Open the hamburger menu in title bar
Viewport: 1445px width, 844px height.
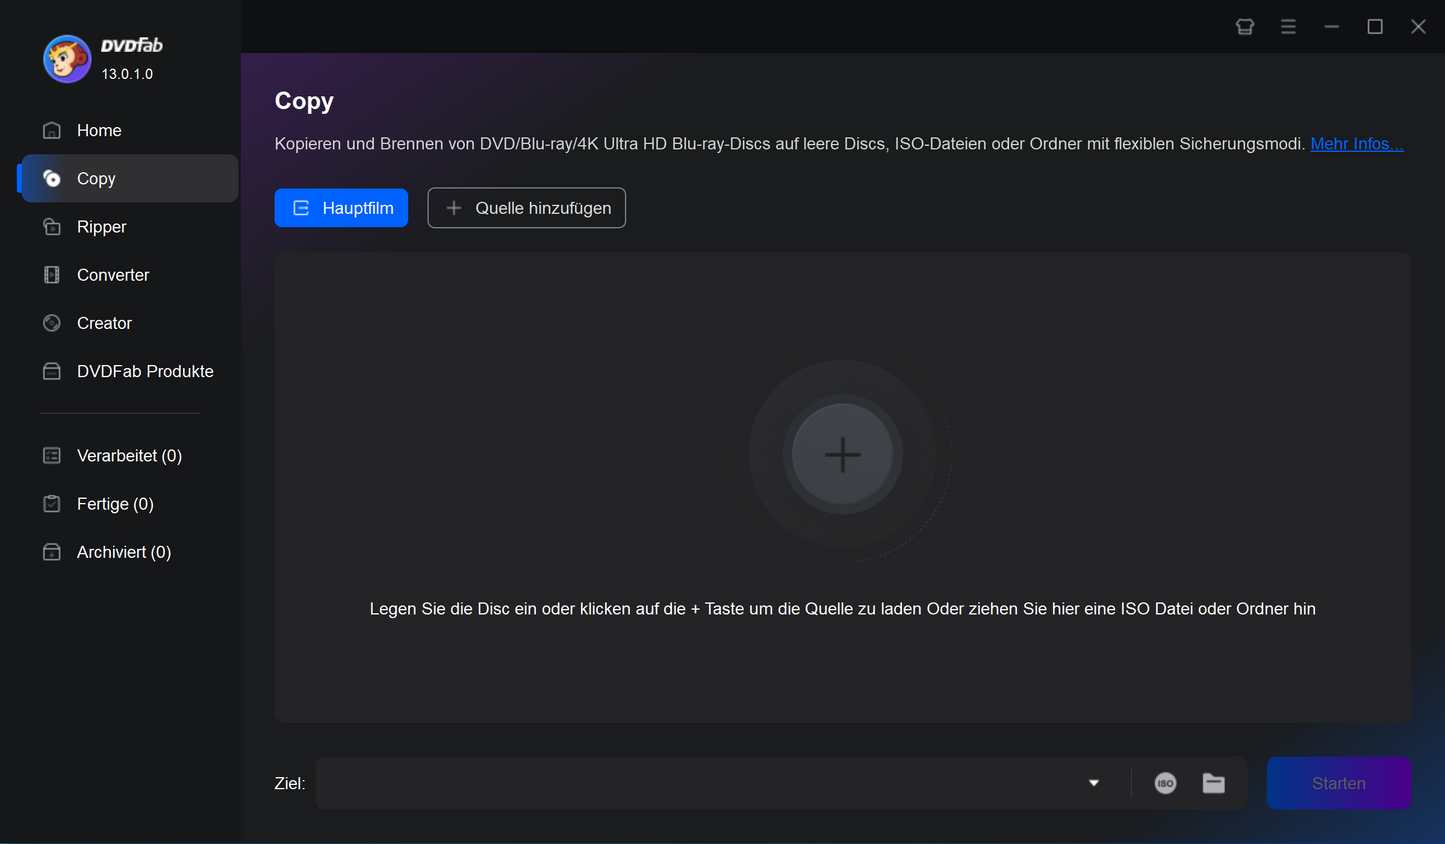pyautogui.click(x=1288, y=27)
